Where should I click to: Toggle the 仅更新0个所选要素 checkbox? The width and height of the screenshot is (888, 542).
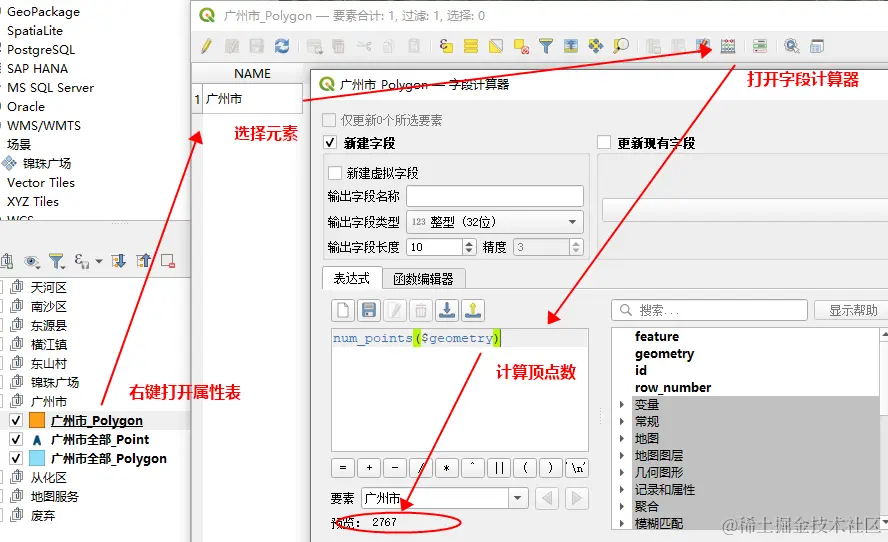328,120
